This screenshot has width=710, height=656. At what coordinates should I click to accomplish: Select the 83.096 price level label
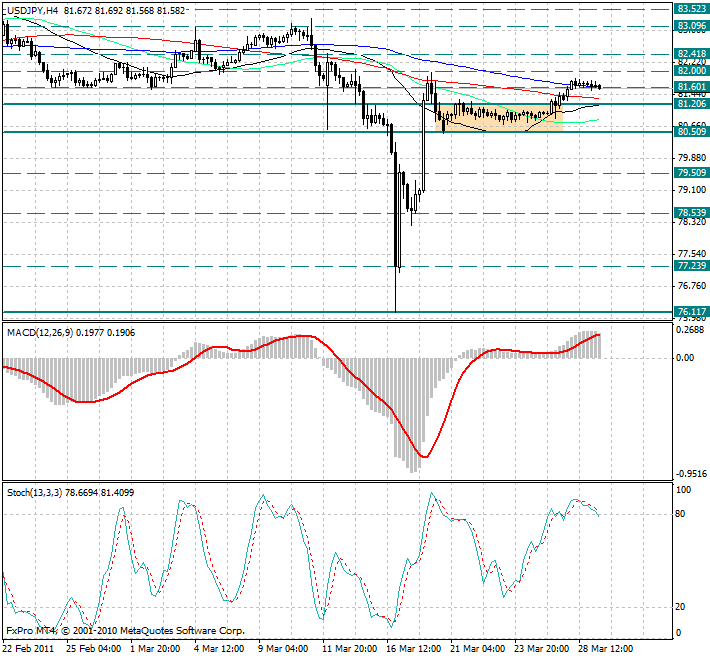click(x=691, y=26)
